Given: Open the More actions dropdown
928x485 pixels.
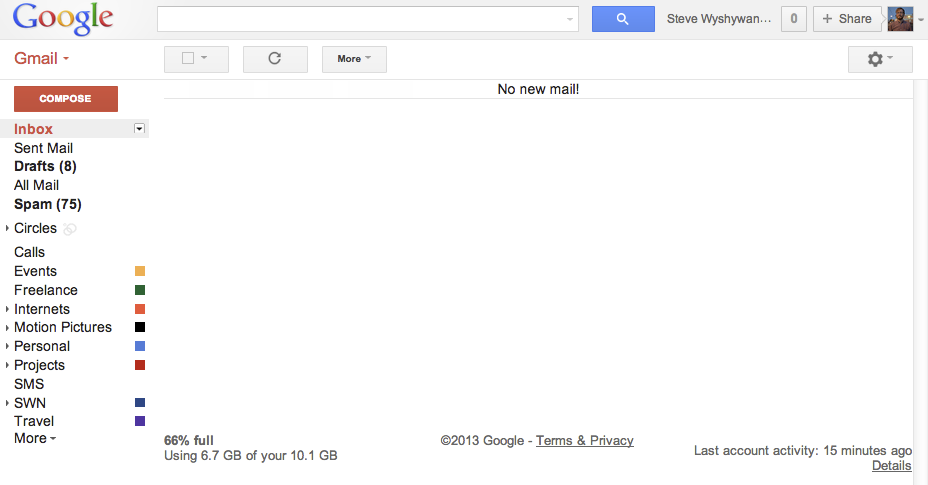Looking at the screenshot, I should [x=354, y=59].
